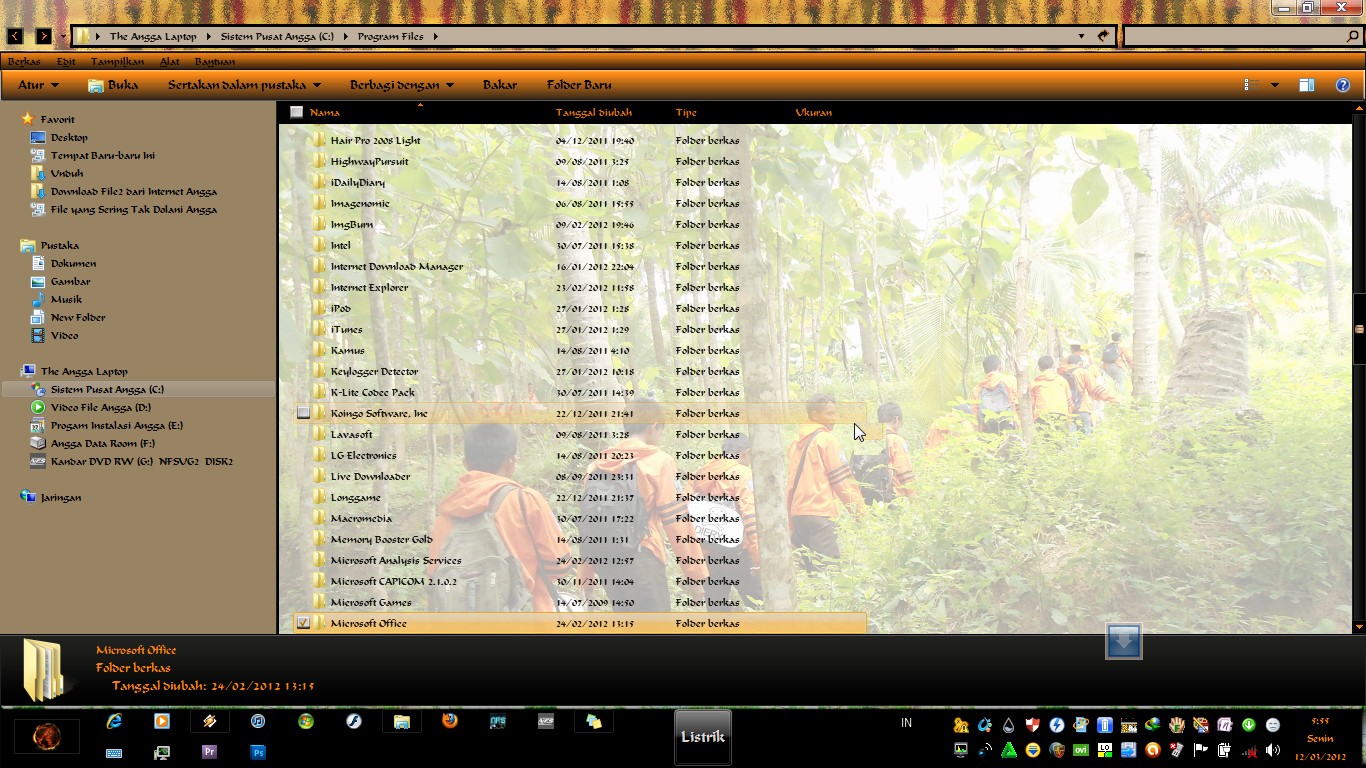
Task: Click the Back navigation arrow
Action: click(x=15, y=36)
